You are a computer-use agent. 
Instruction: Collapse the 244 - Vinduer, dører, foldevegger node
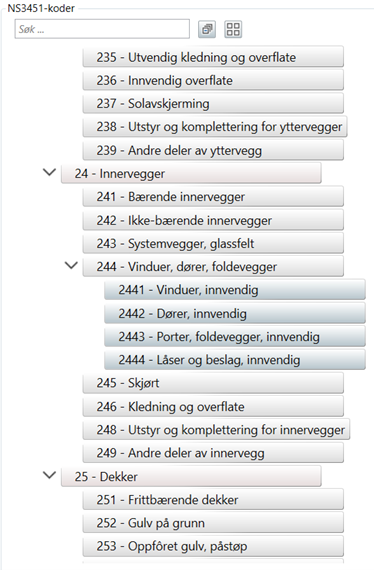click(71, 265)
